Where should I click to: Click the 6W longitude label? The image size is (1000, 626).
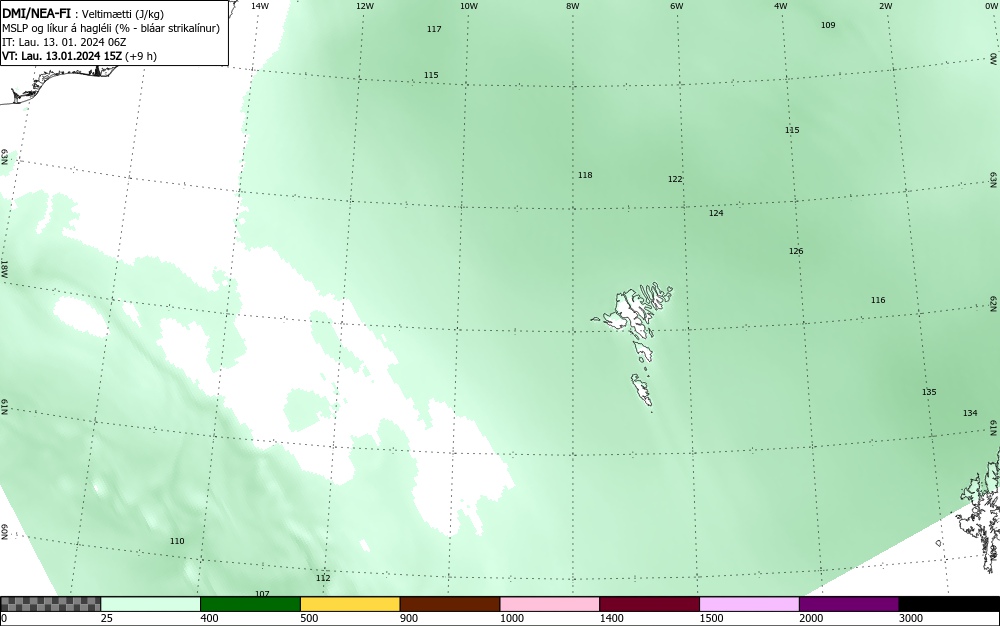677,6
